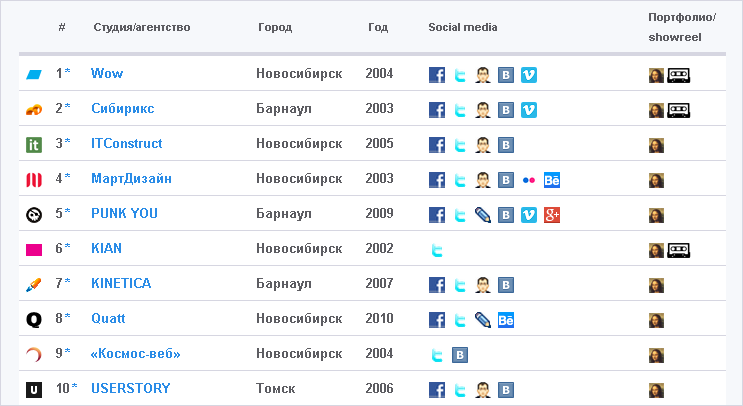Click МартДизайн Flickr dots icon
The height and width of the screenshot is (406, 743).
(529, 180)
